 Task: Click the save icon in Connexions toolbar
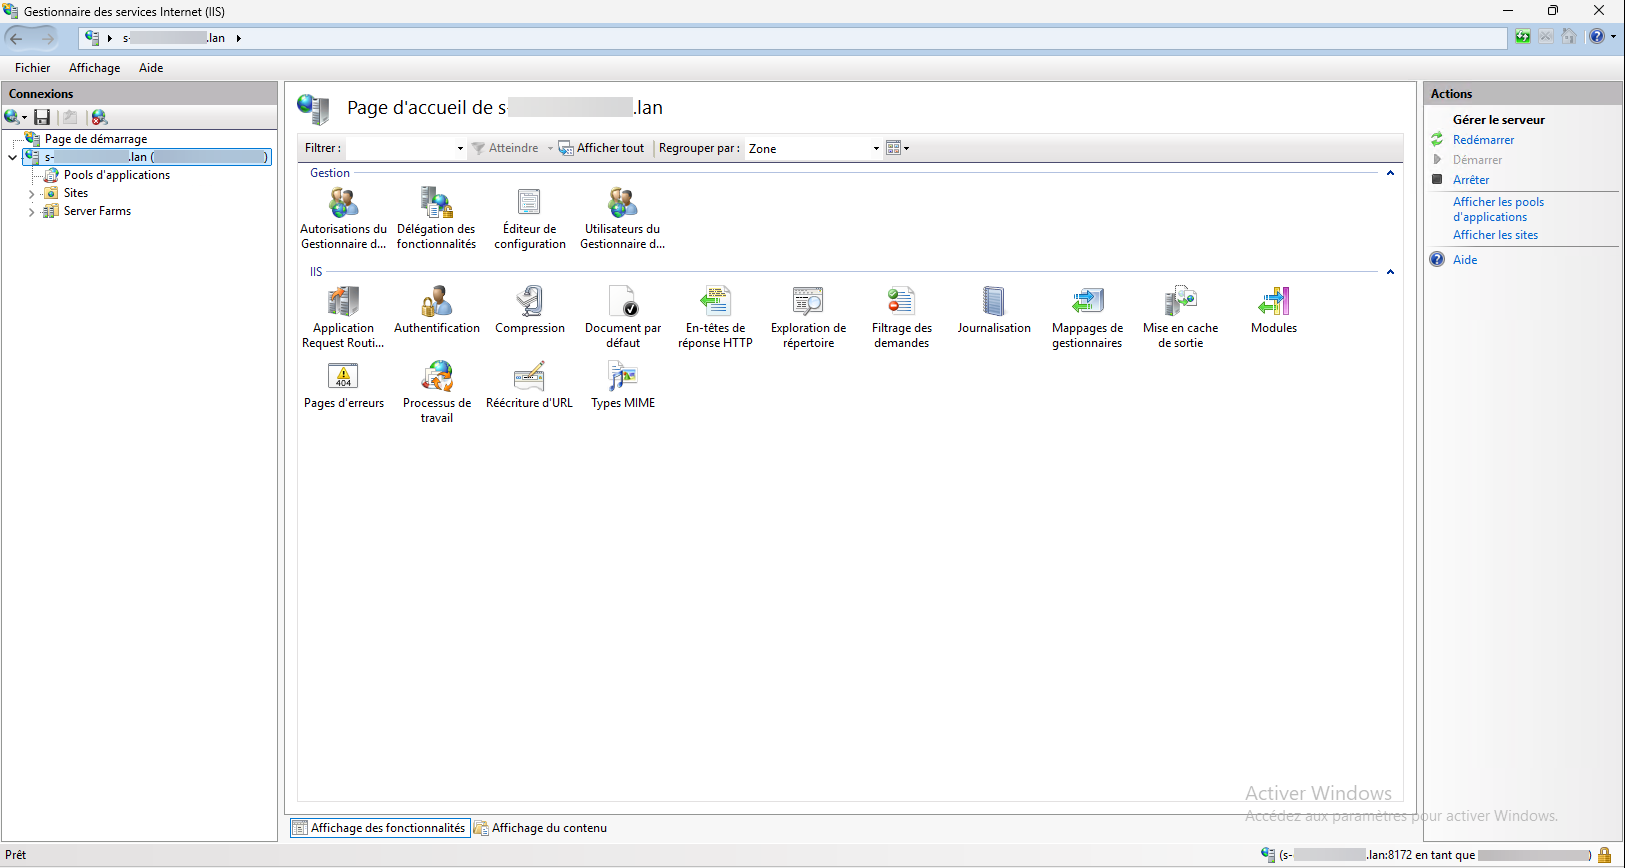(42, 117)
